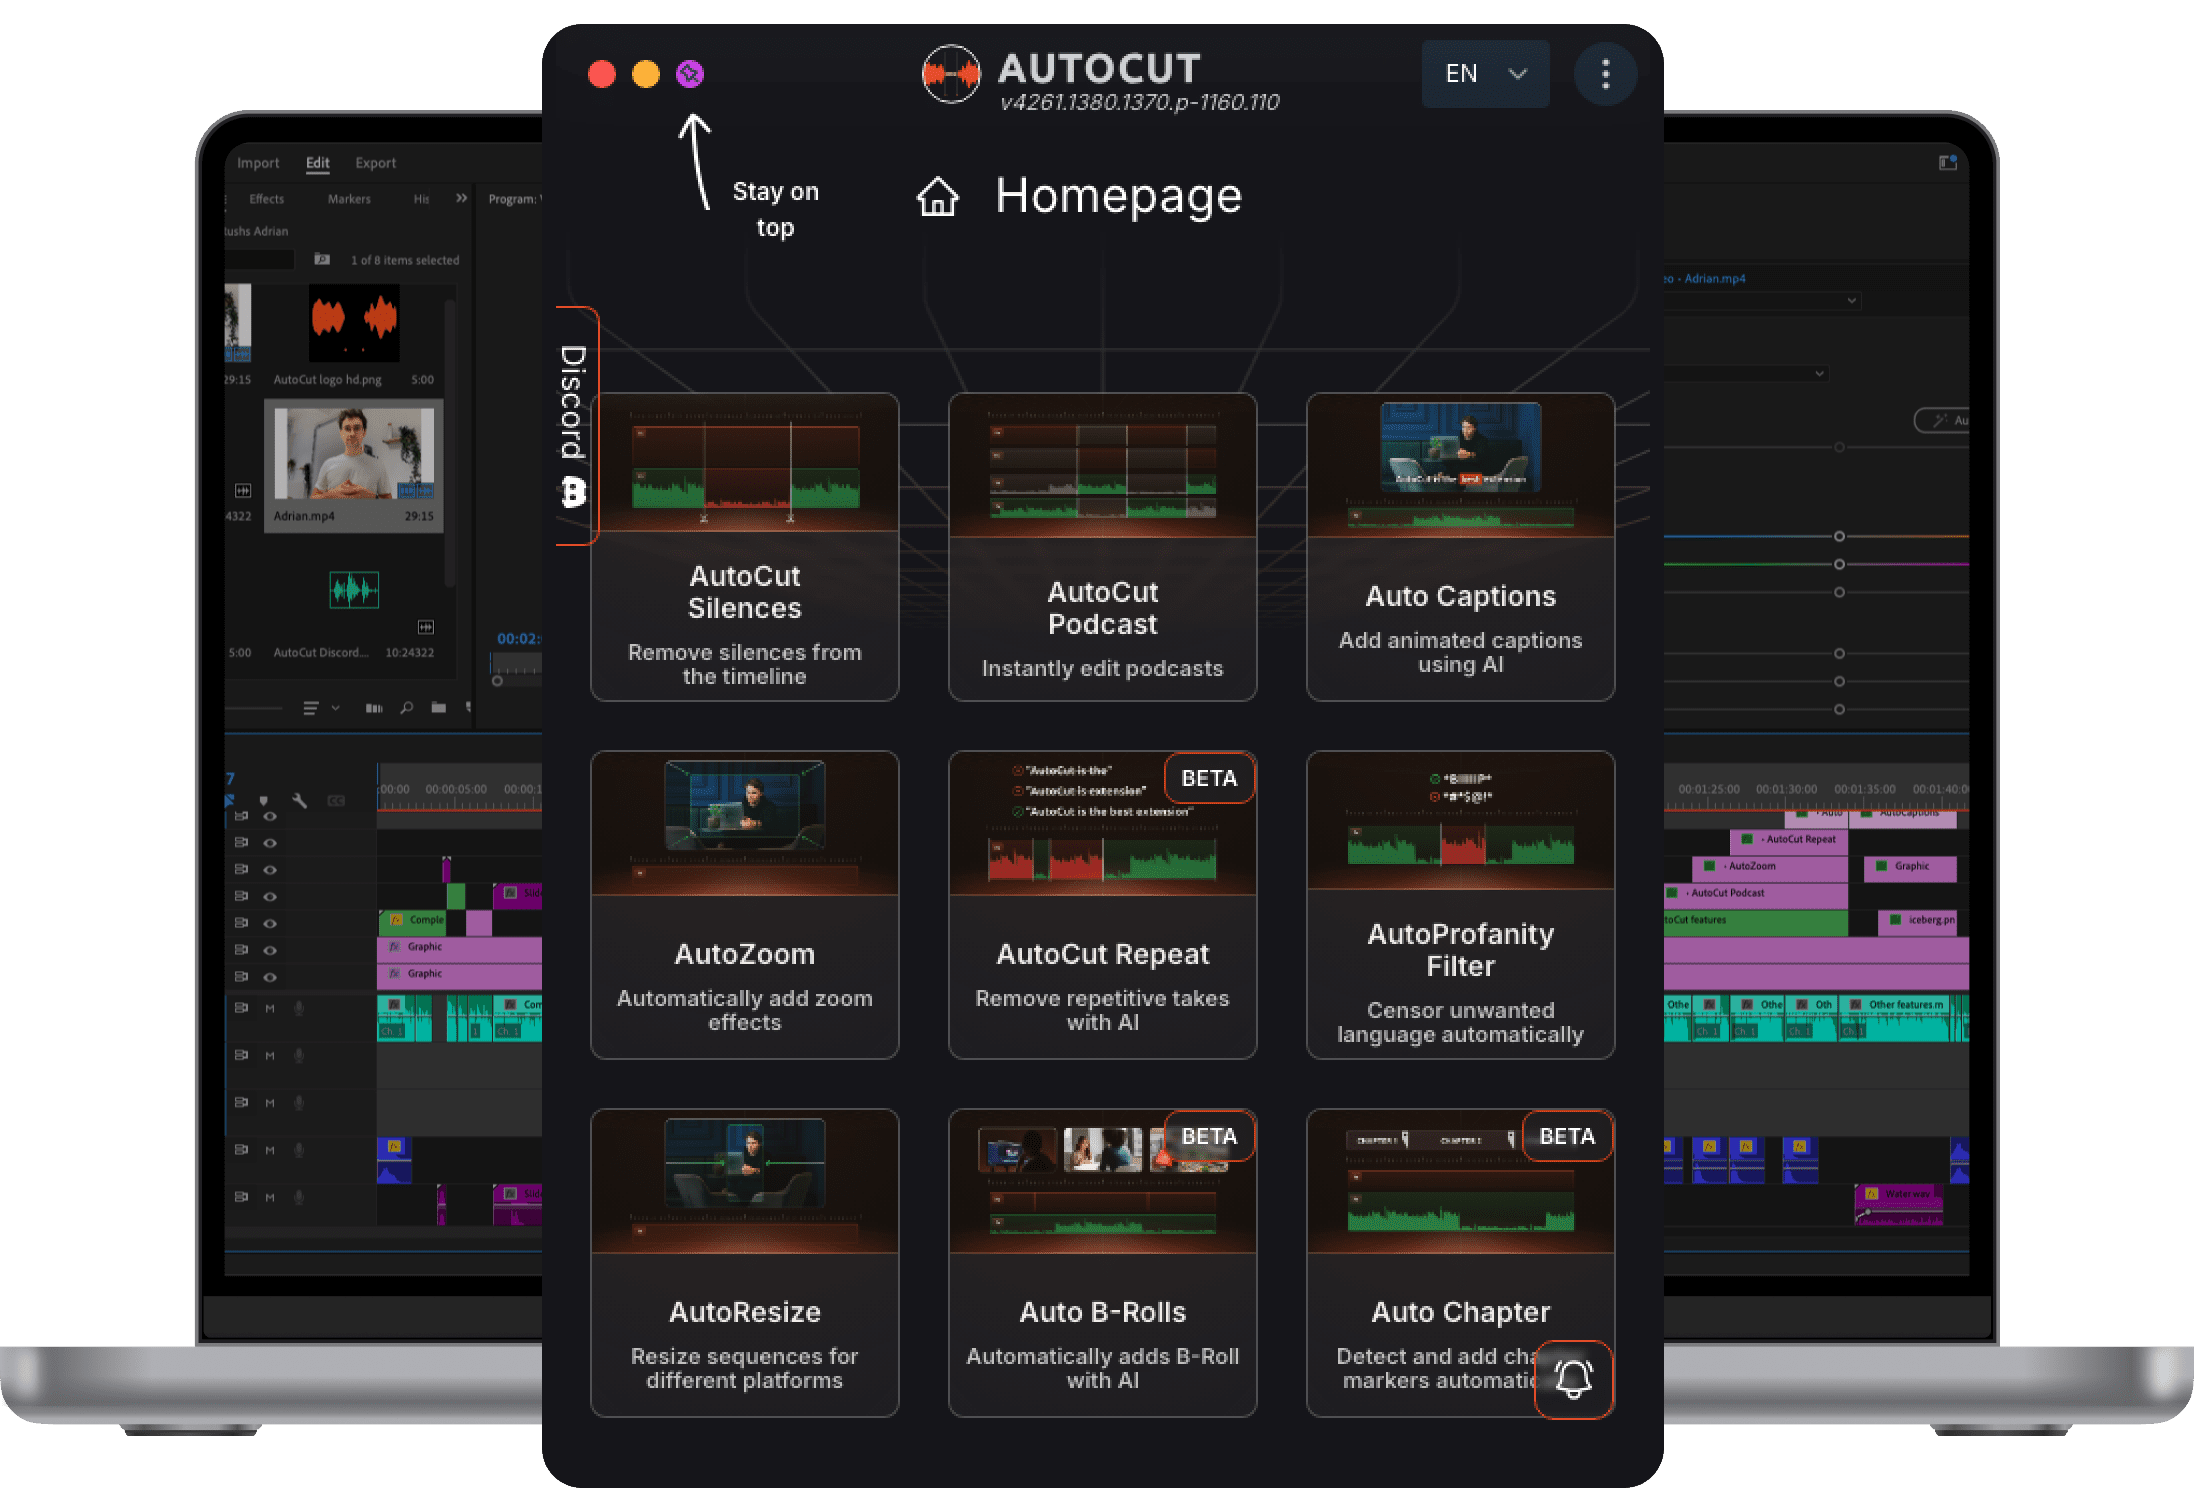Open the notification bell icon
This screenshot has height=1512, width=2194.
point(1573,1379)
